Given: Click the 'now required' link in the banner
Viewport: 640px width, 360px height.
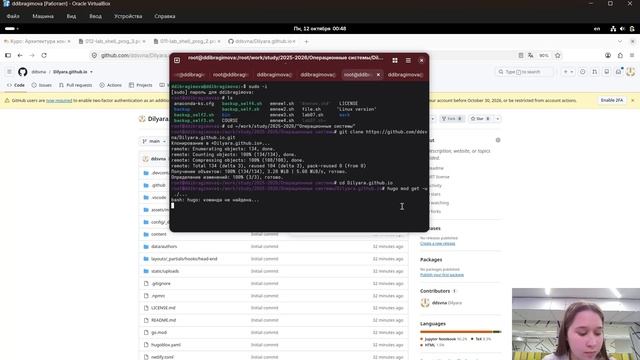Looking at the screenshot, I should click(59, 100).
